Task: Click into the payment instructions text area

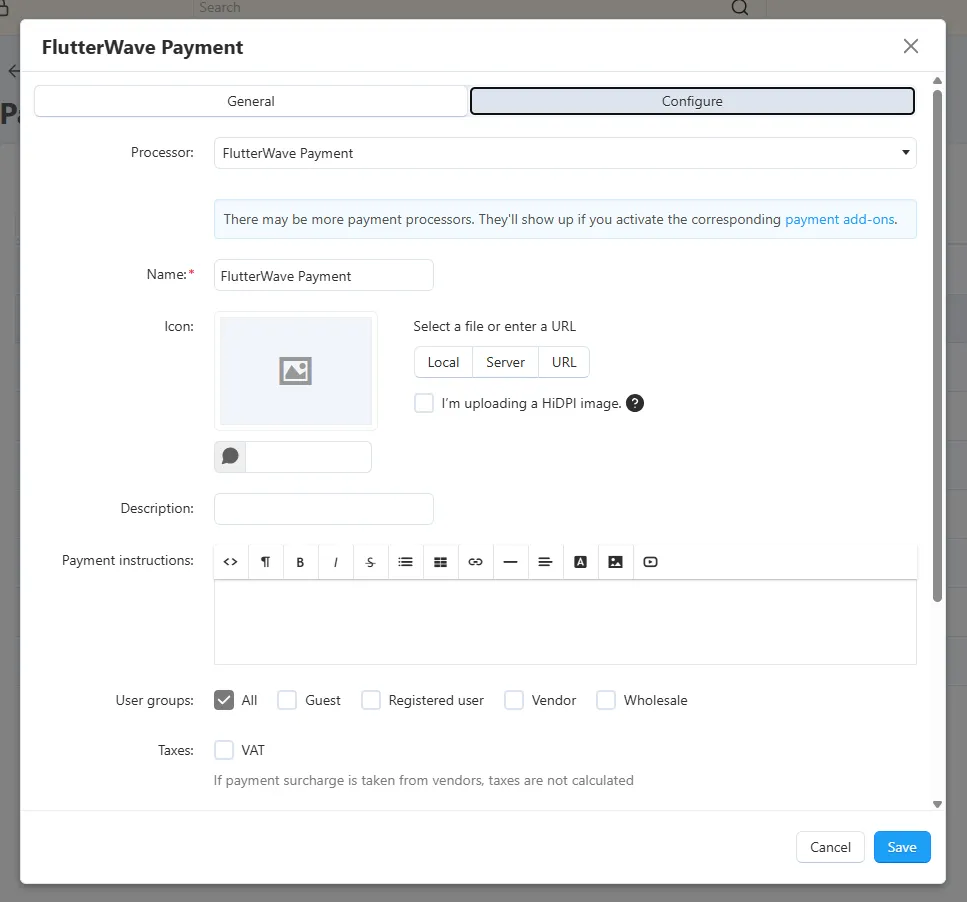Action: pos(565,621)
